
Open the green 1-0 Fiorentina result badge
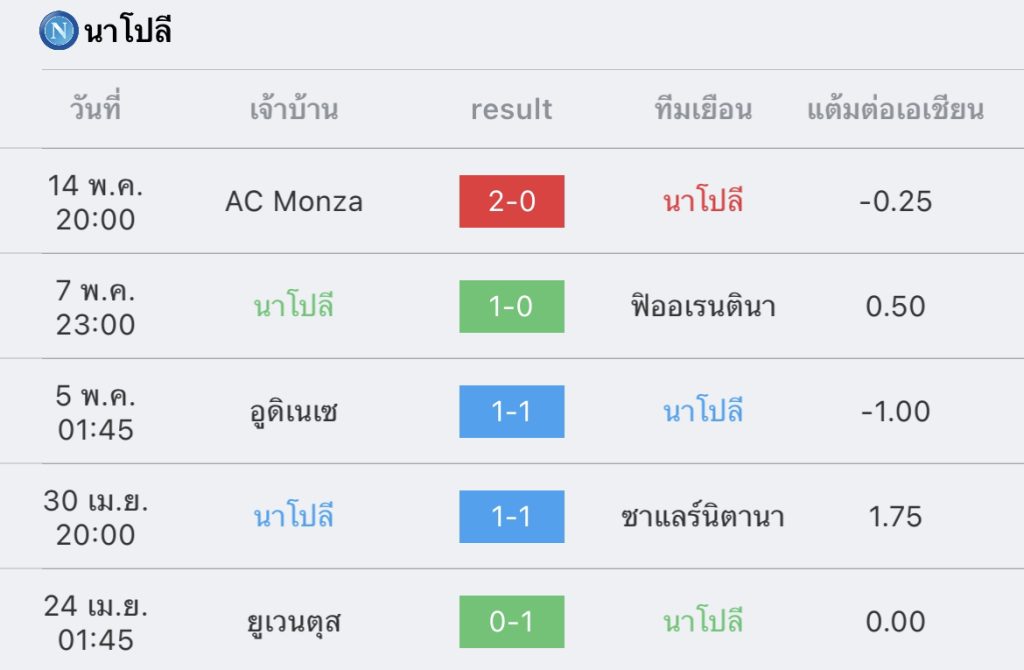[x=511, y=306]
